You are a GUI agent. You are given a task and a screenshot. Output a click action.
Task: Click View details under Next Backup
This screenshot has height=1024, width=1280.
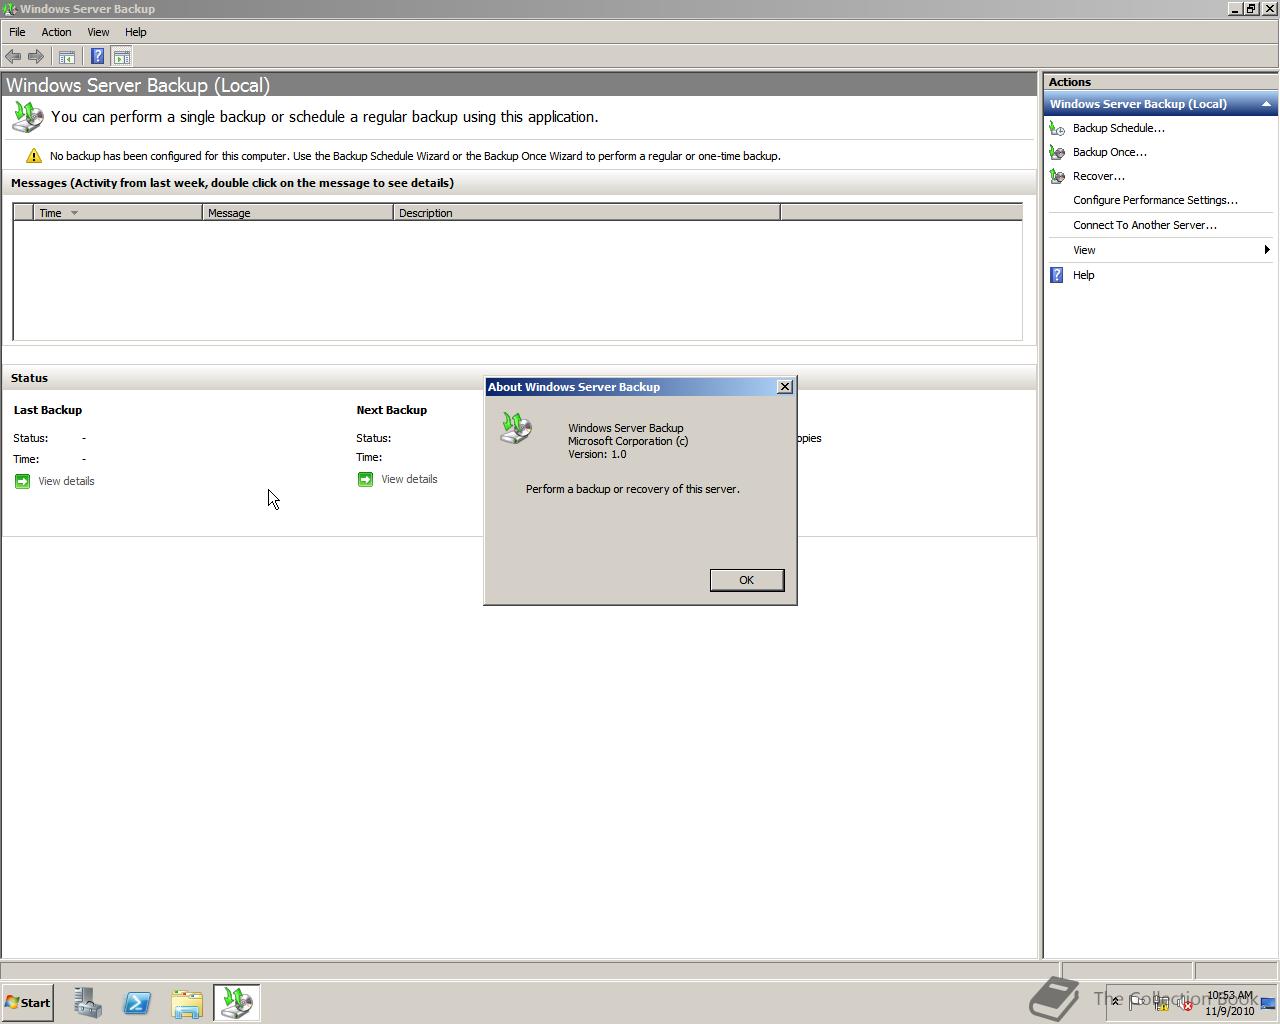[409, 479]
